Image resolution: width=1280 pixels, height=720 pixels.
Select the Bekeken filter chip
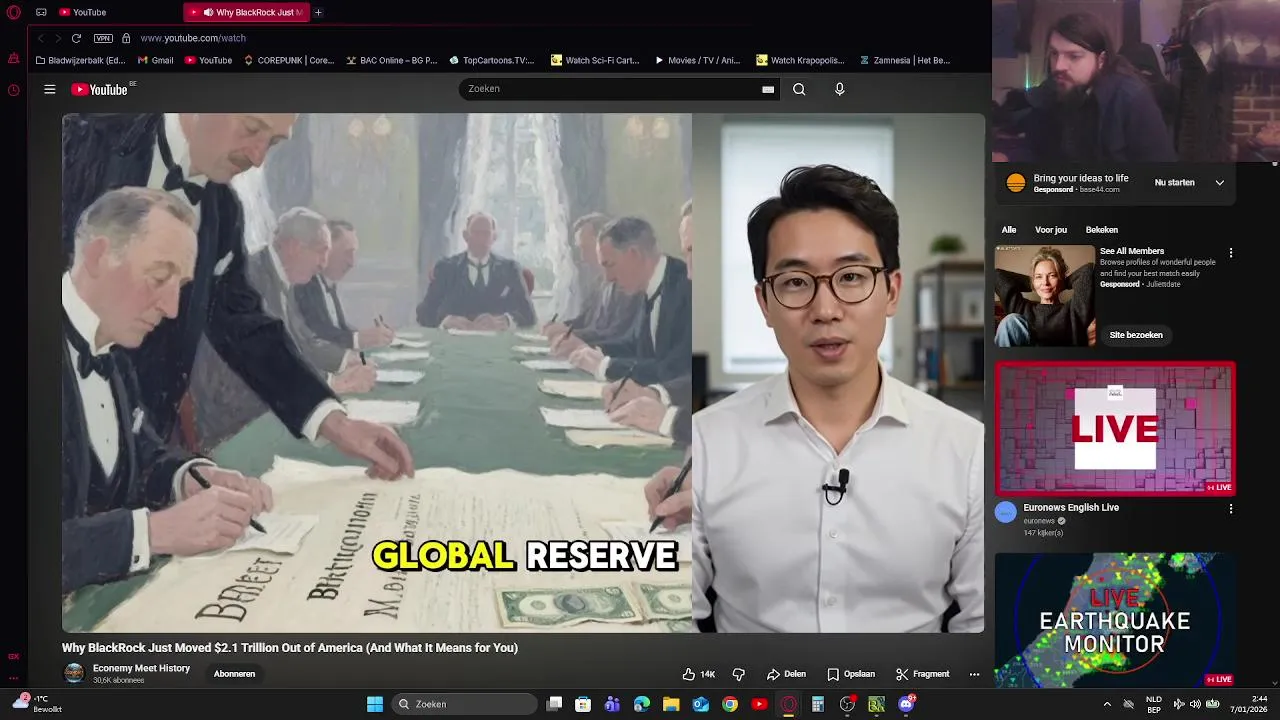1102,230
